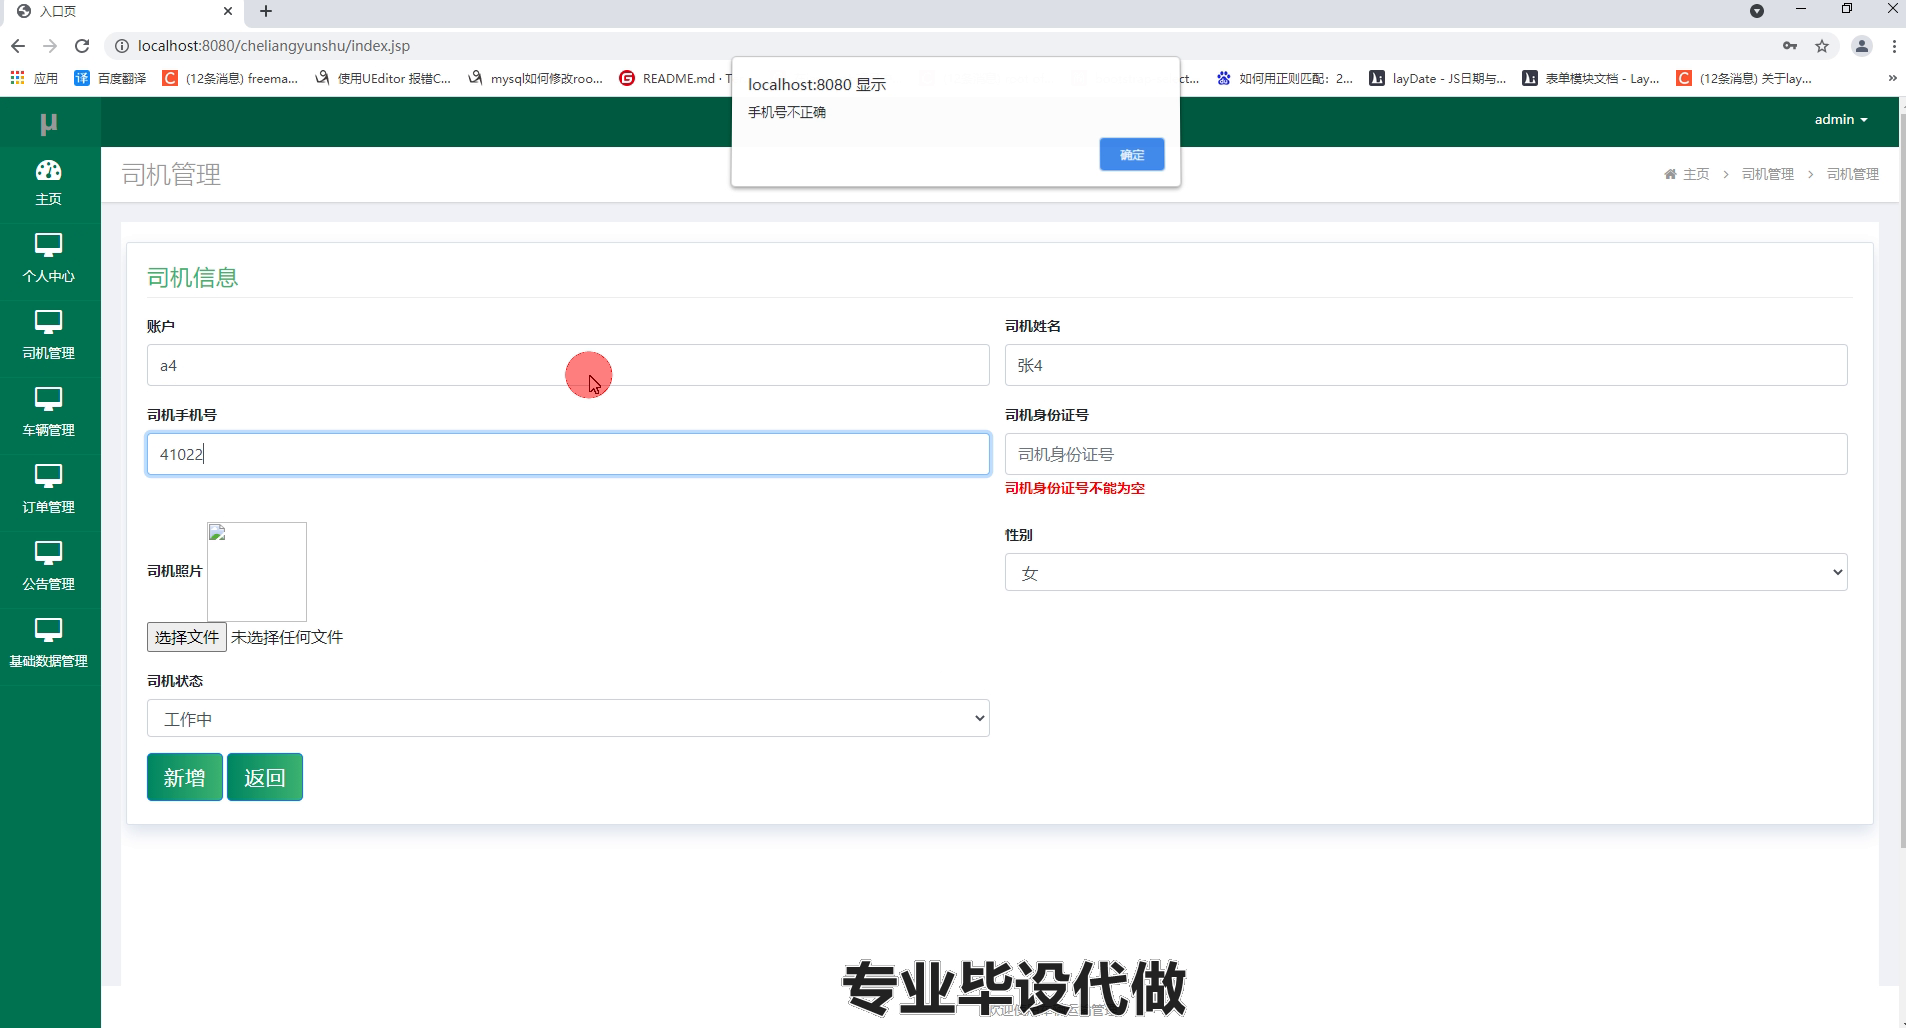Viewport: 1906px width, 1028px height.
Task: Click the browser forward arrow
Action: [x=50, y=46]
